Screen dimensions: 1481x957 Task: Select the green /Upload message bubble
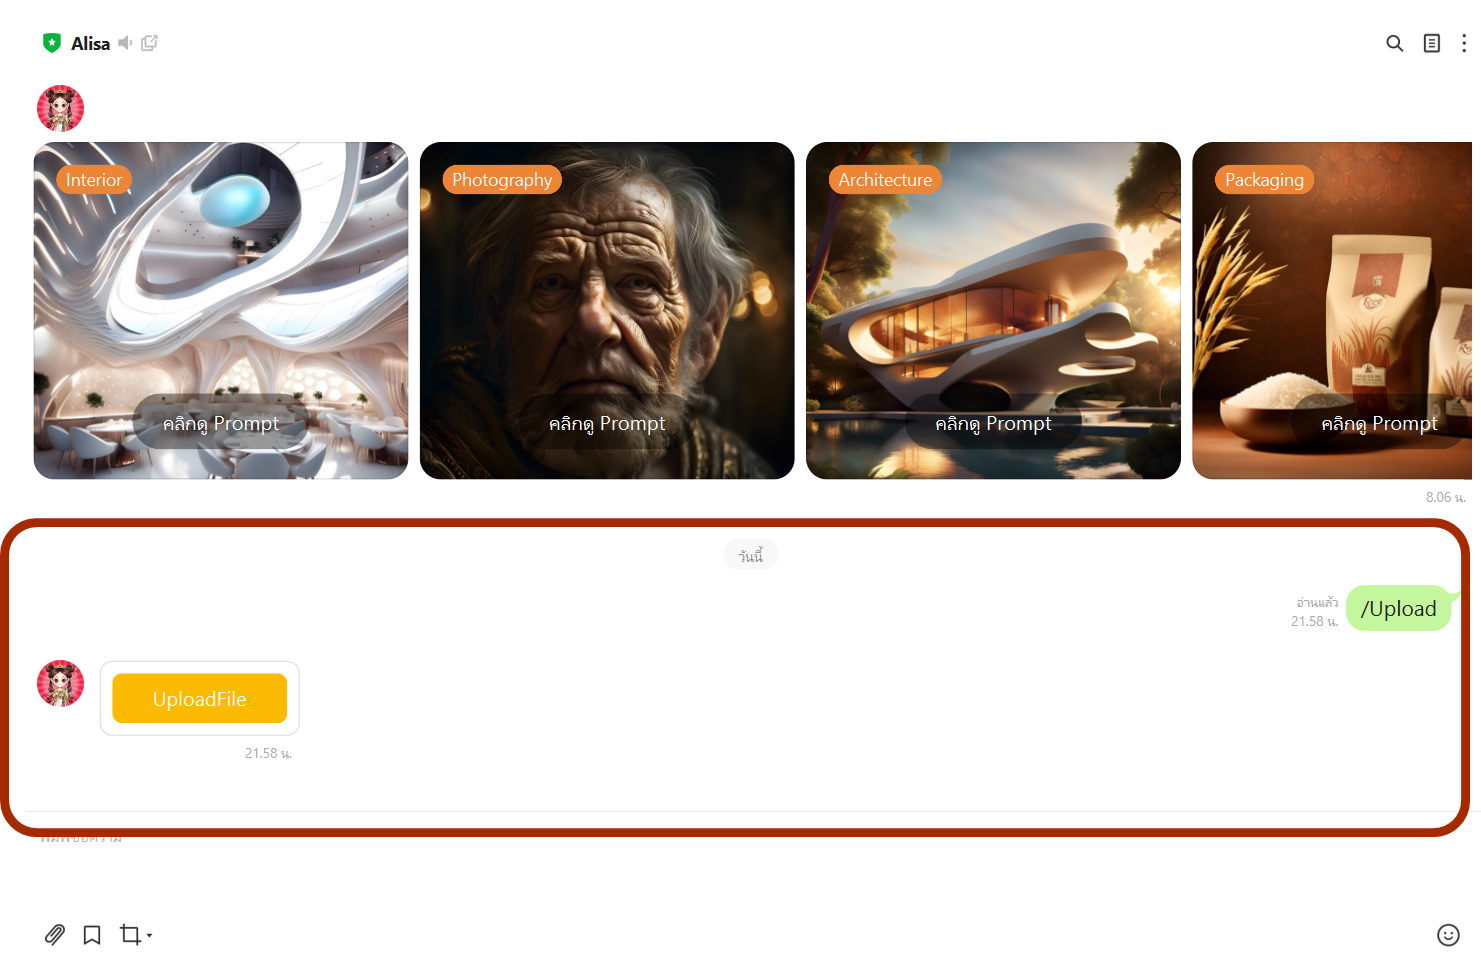point(1398,608)
